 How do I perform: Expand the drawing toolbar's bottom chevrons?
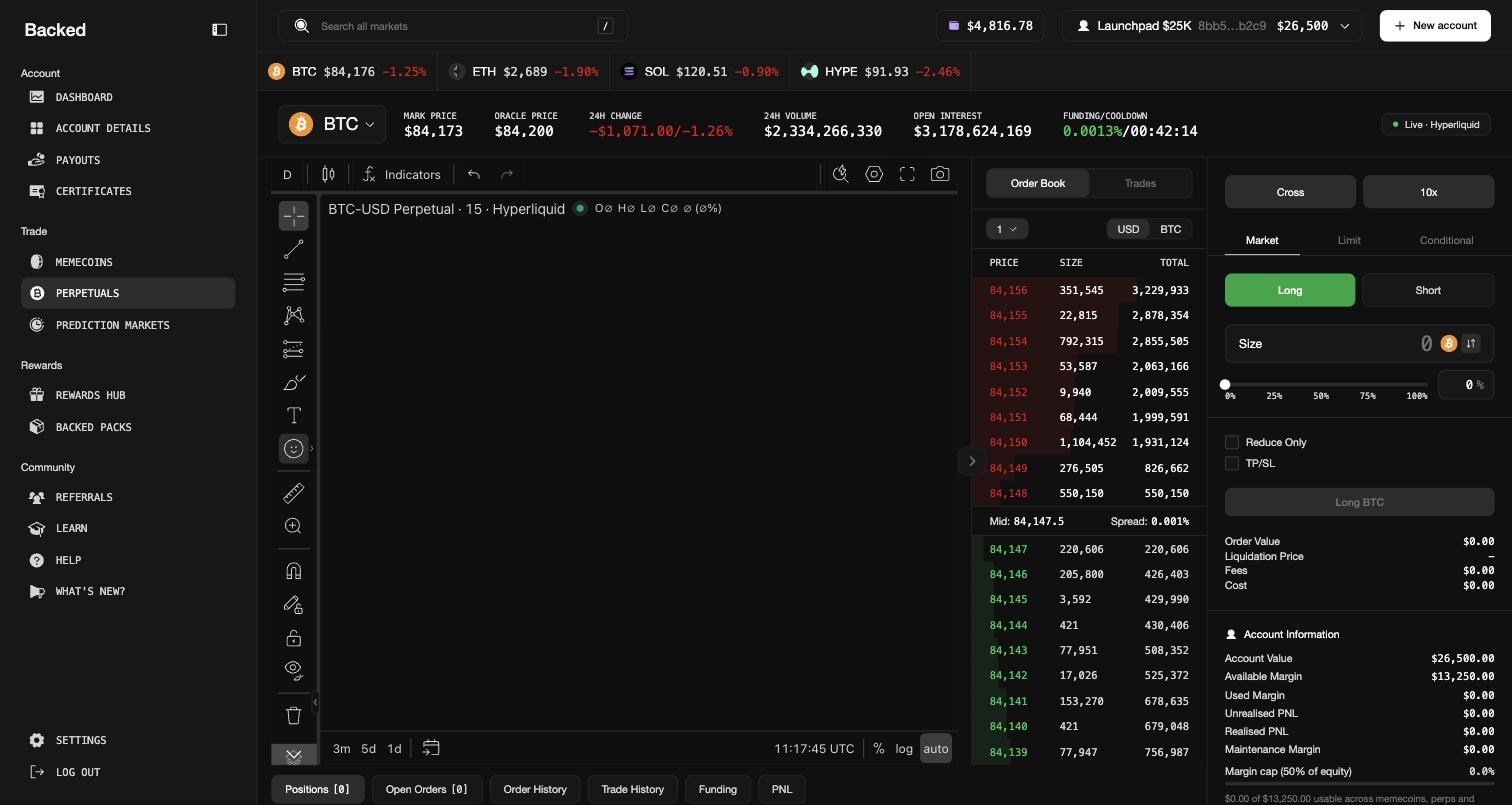294,755
